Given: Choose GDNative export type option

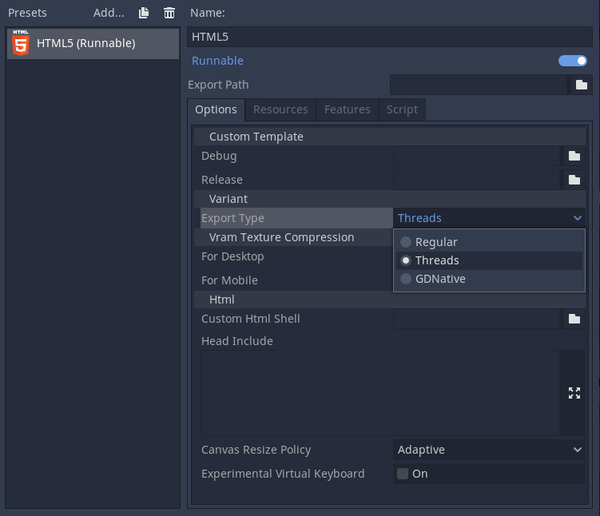Looking at the screenshot, I should click(440, 279).
